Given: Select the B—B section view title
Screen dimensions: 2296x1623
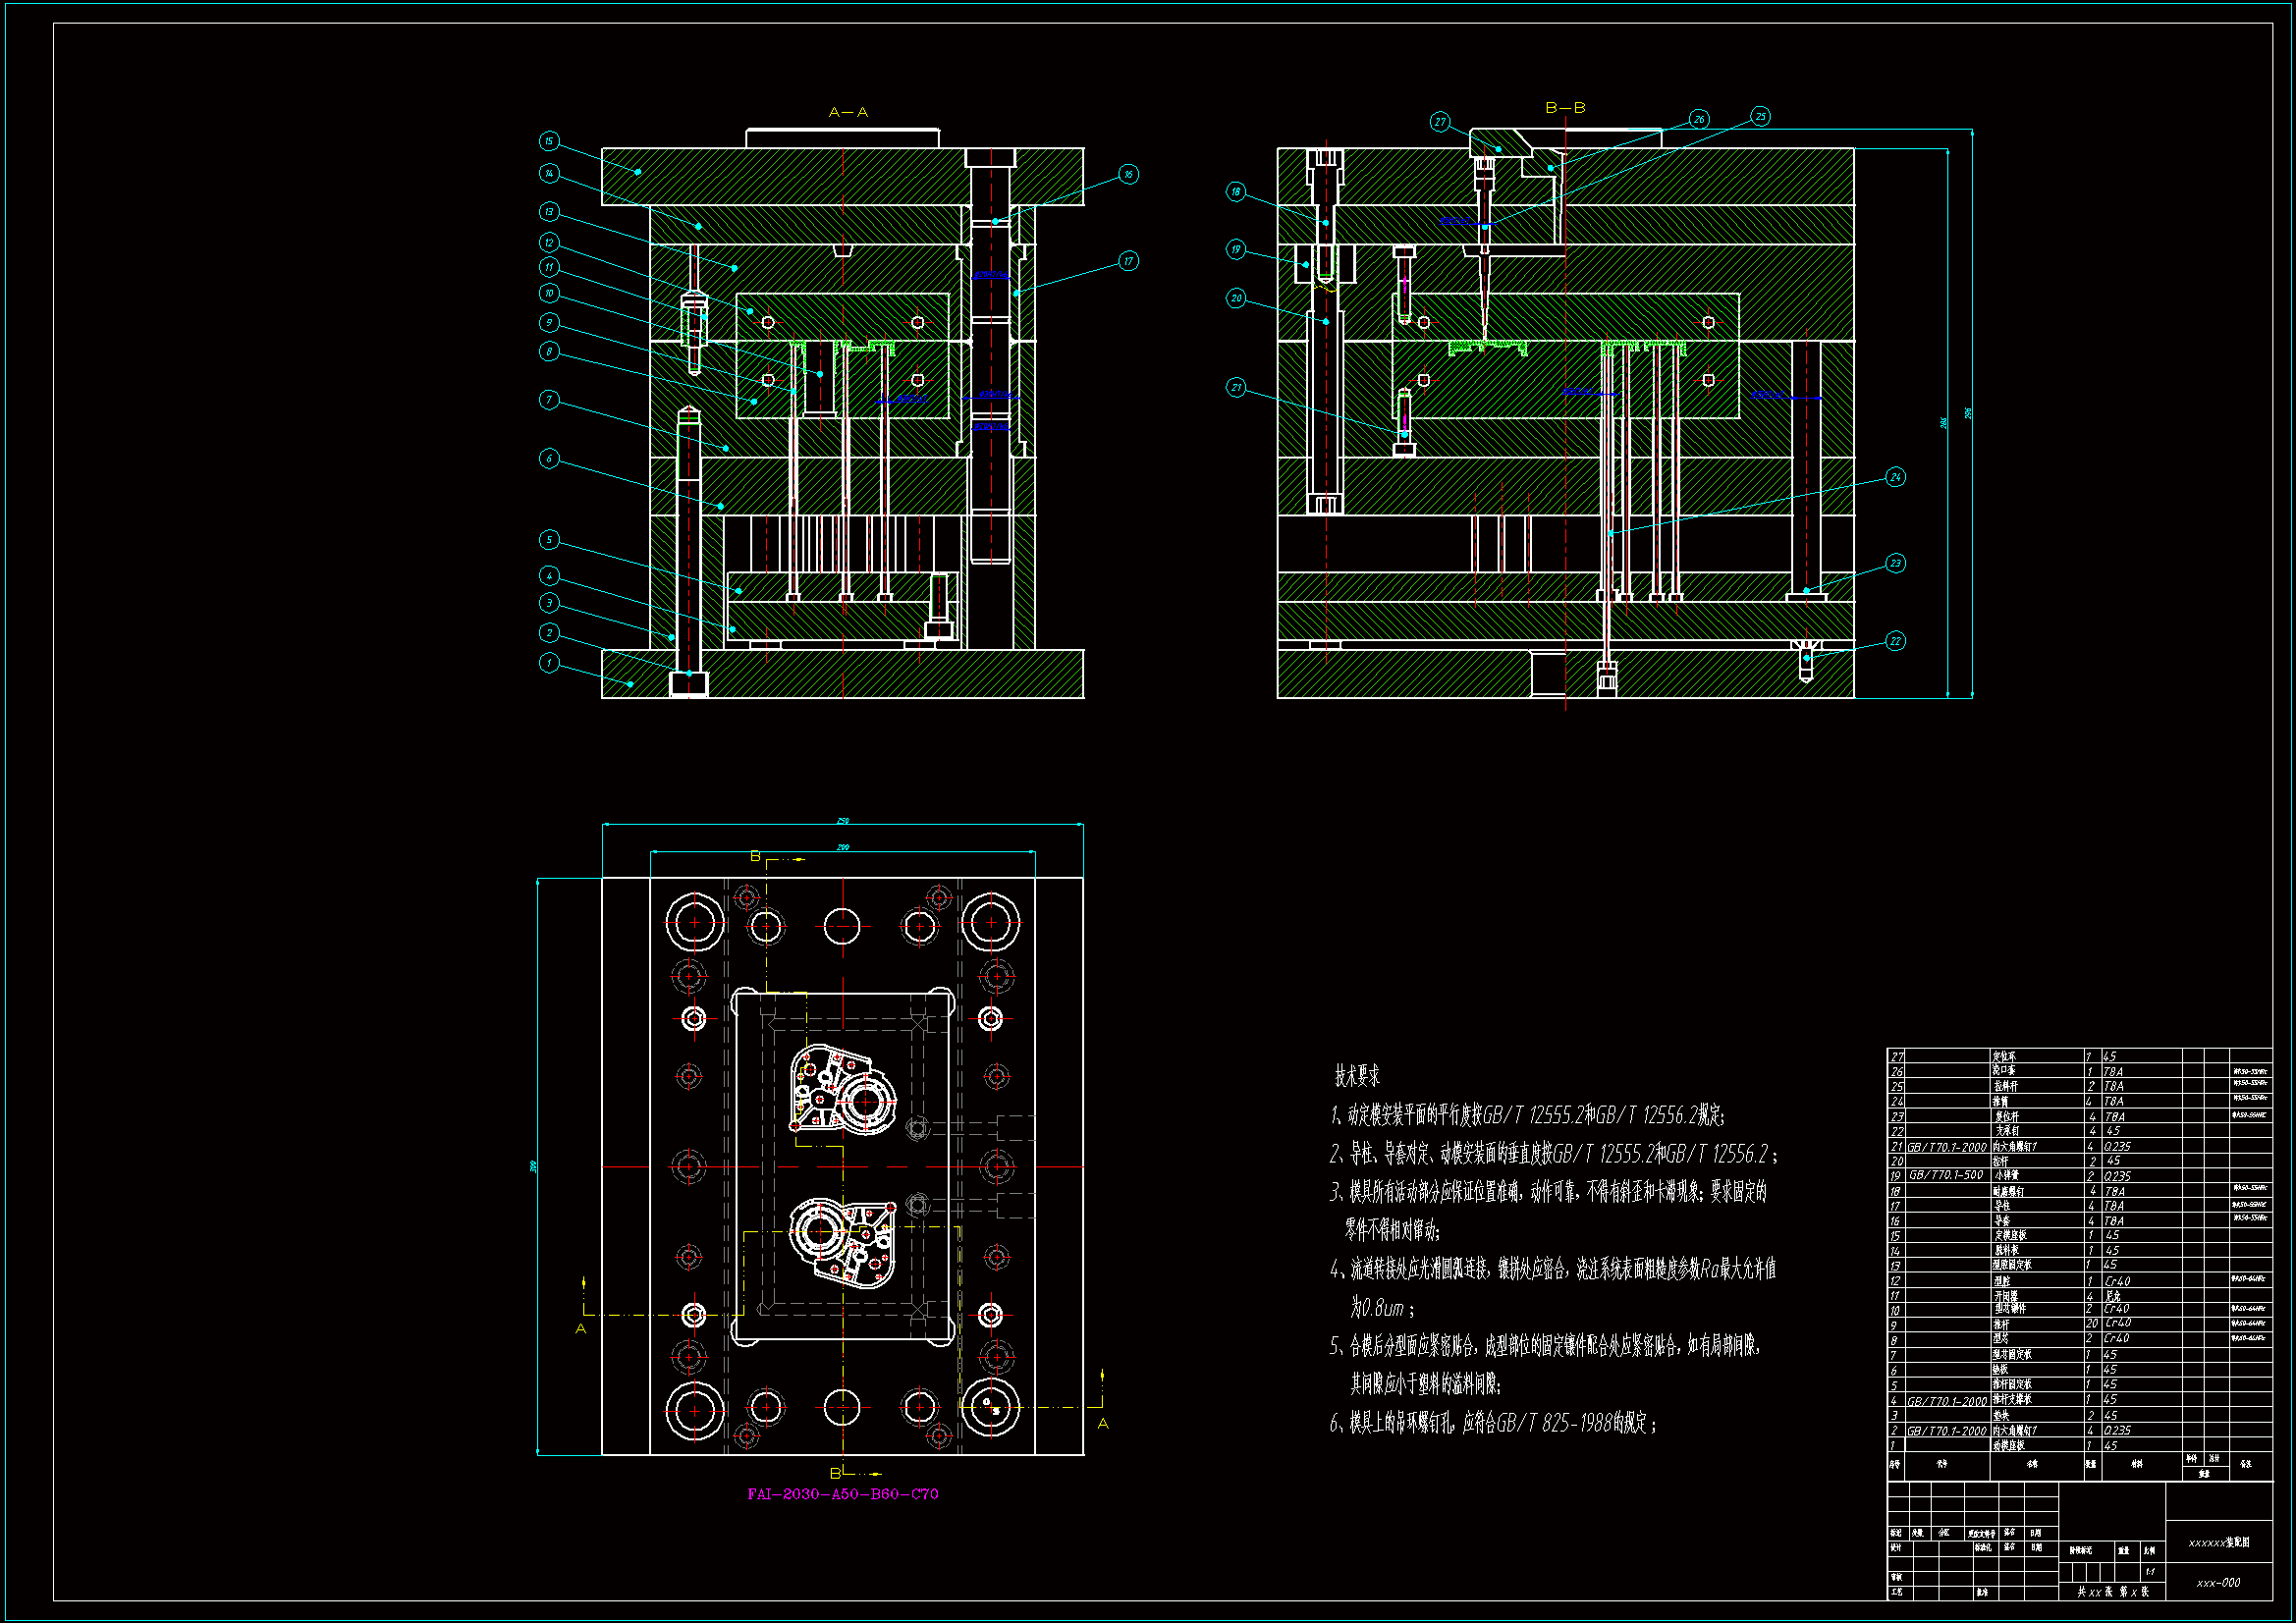Looking at the screenshot, I should 1565,107.
